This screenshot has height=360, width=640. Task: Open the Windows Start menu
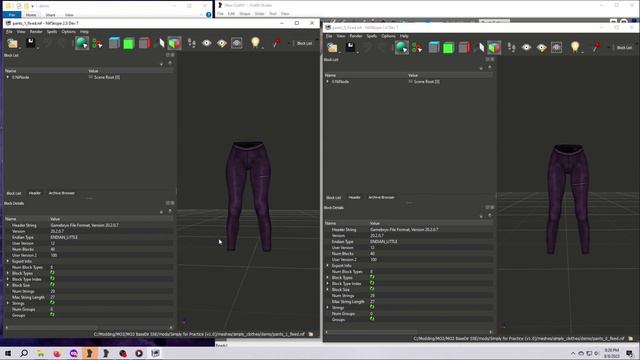[x=8, y=353]
